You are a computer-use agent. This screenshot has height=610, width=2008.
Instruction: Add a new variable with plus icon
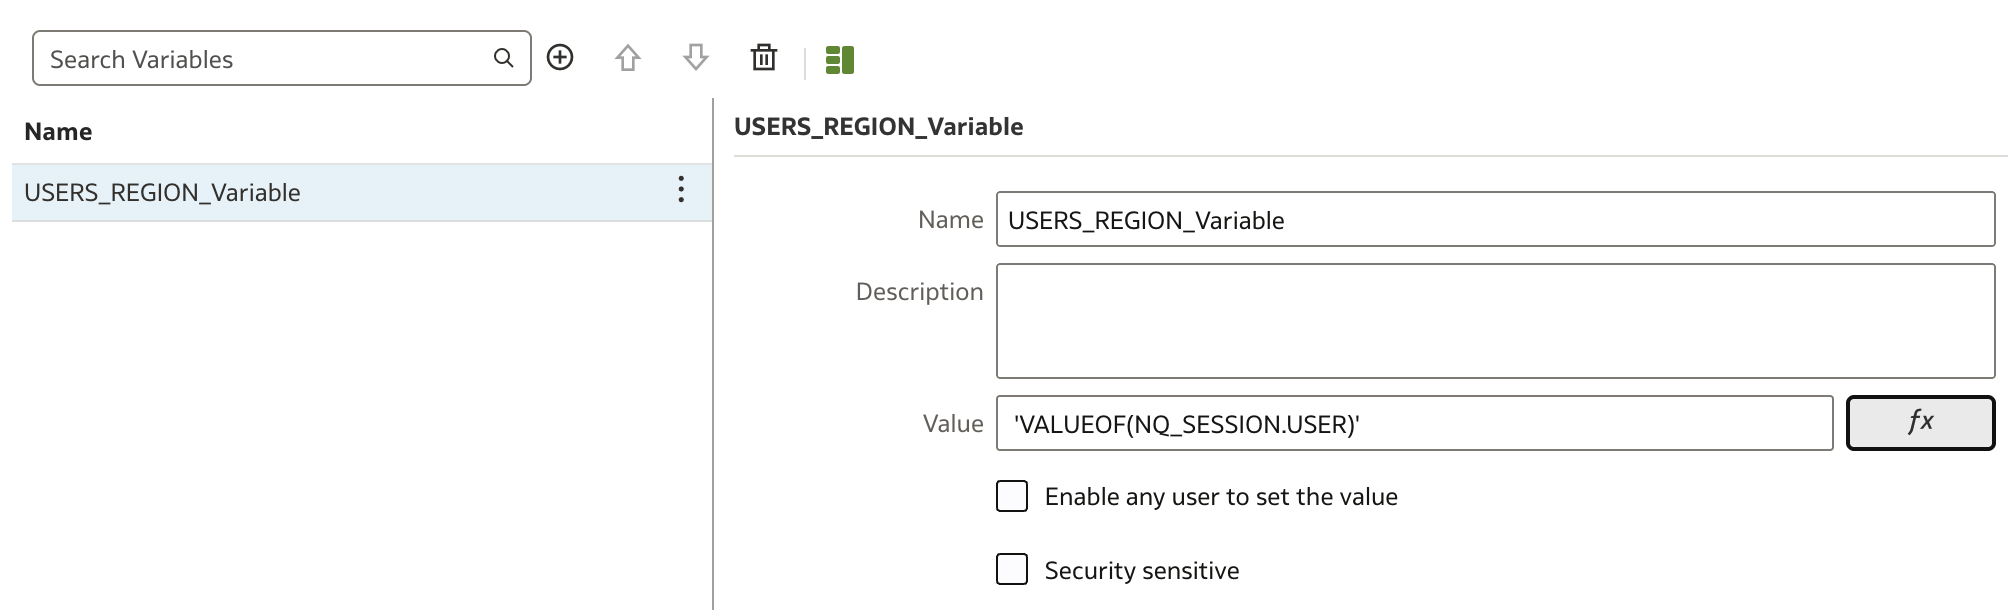point(560,58)
